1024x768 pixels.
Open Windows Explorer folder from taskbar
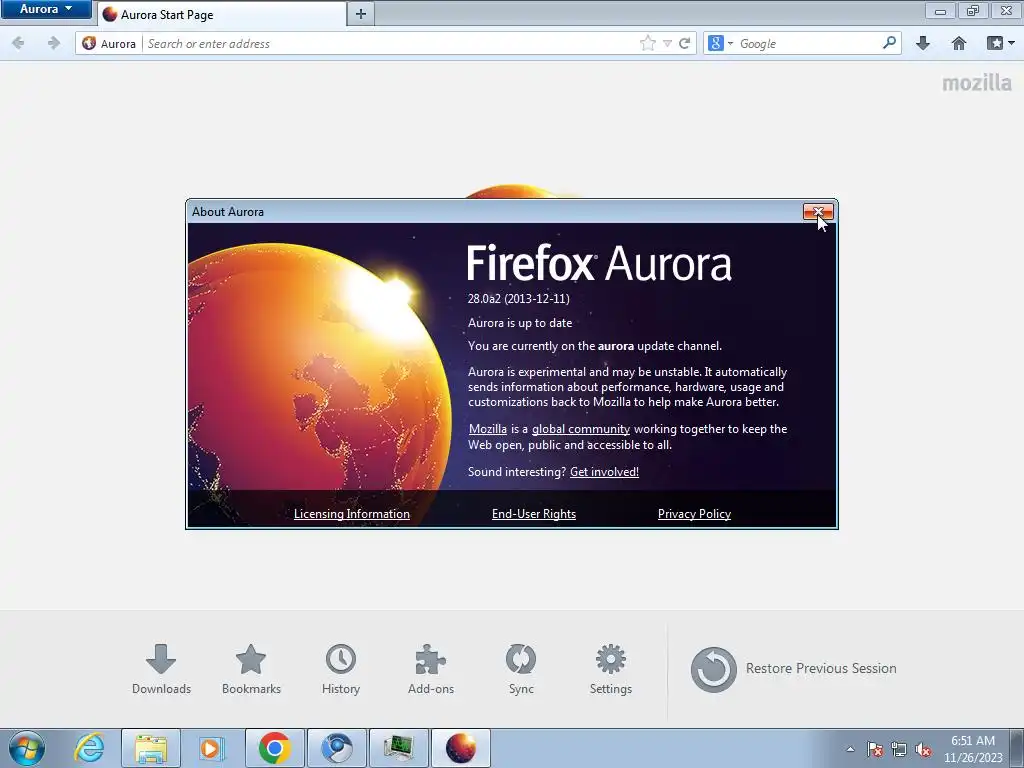point(151,748)
